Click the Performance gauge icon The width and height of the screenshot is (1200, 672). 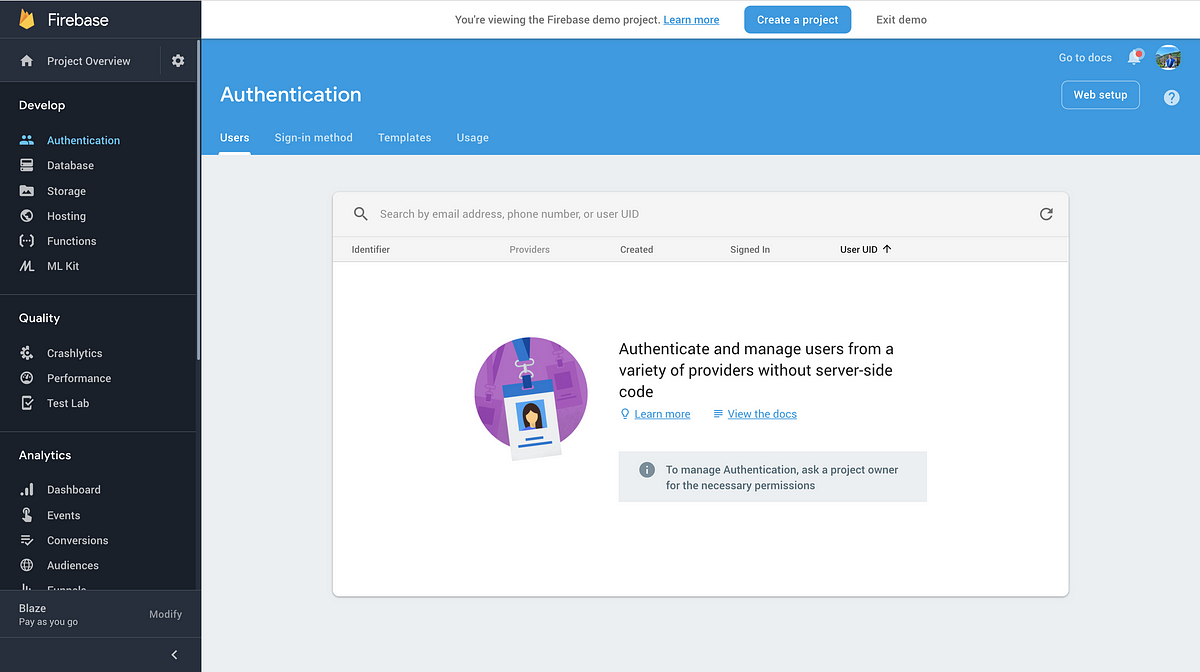(27, 378)
